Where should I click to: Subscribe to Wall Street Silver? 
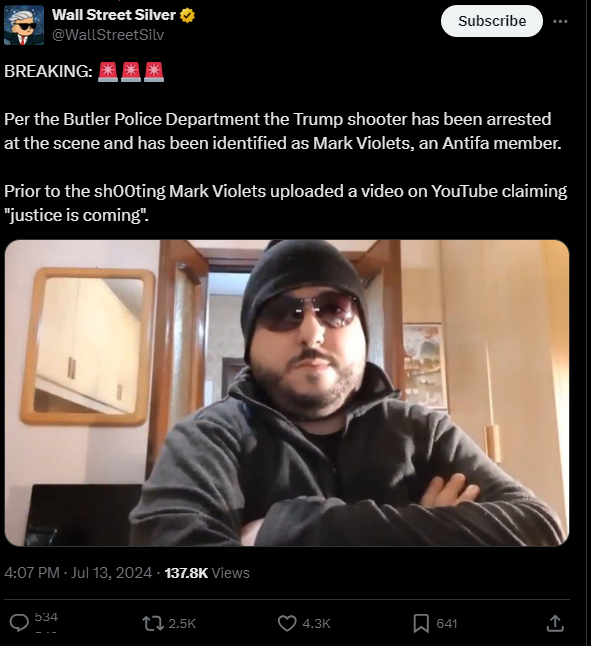tap(492, 21)
